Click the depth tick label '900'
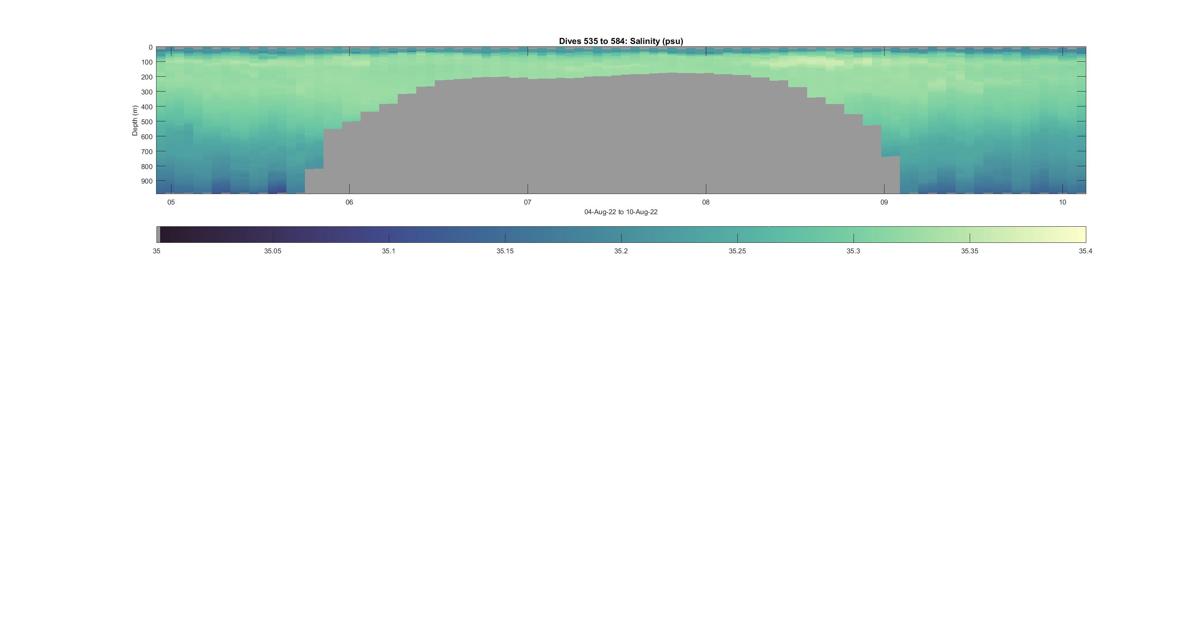This screenshot has width=1200, height=622. click(x=146, y=182)
